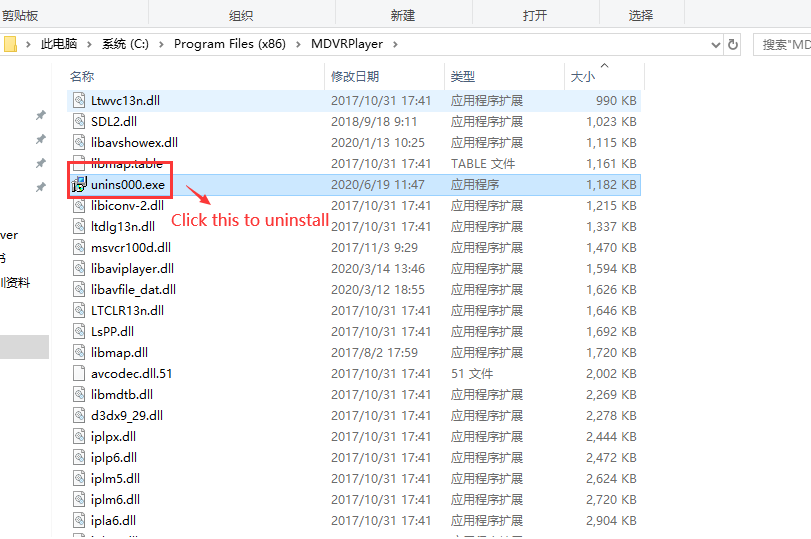Select the Ltwvc13n.dll file icon

(80, 101)
